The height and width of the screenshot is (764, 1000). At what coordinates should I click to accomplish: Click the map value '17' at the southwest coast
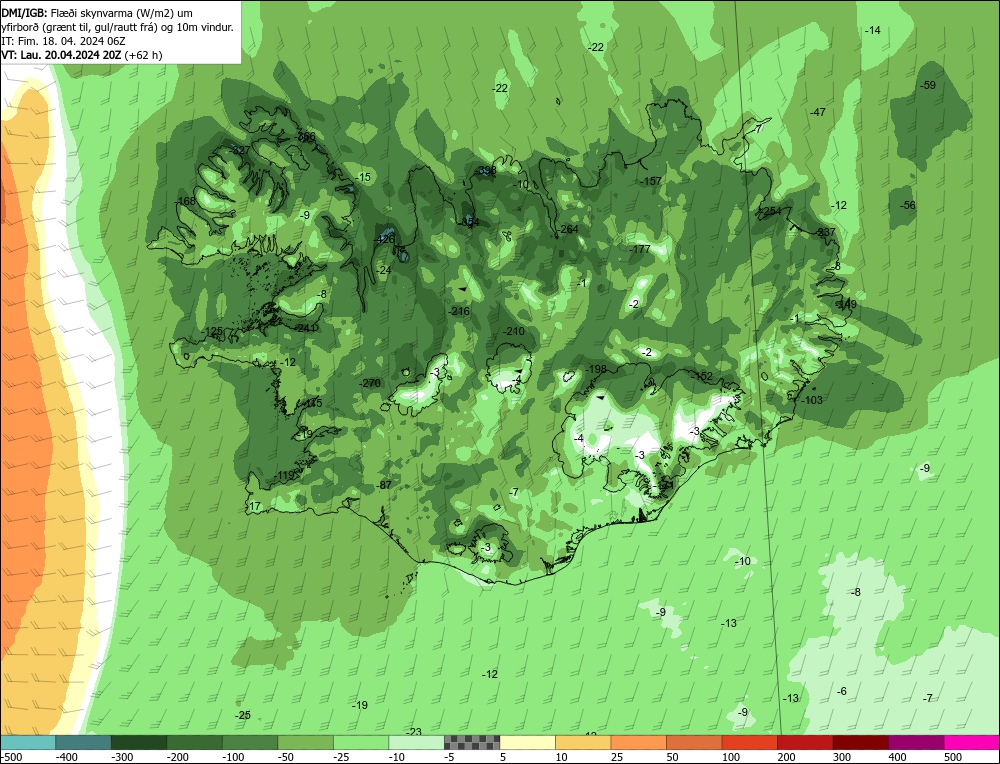(254, 506)
